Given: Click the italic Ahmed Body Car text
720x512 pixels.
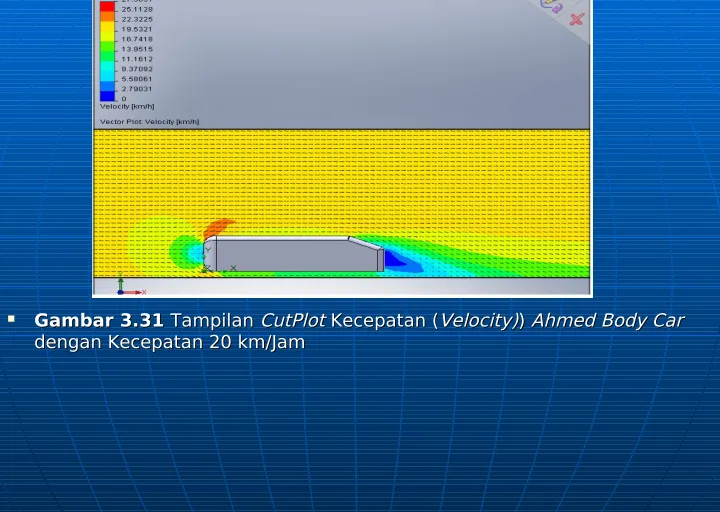Looking at the screenshot, I should tap(608, 321).
